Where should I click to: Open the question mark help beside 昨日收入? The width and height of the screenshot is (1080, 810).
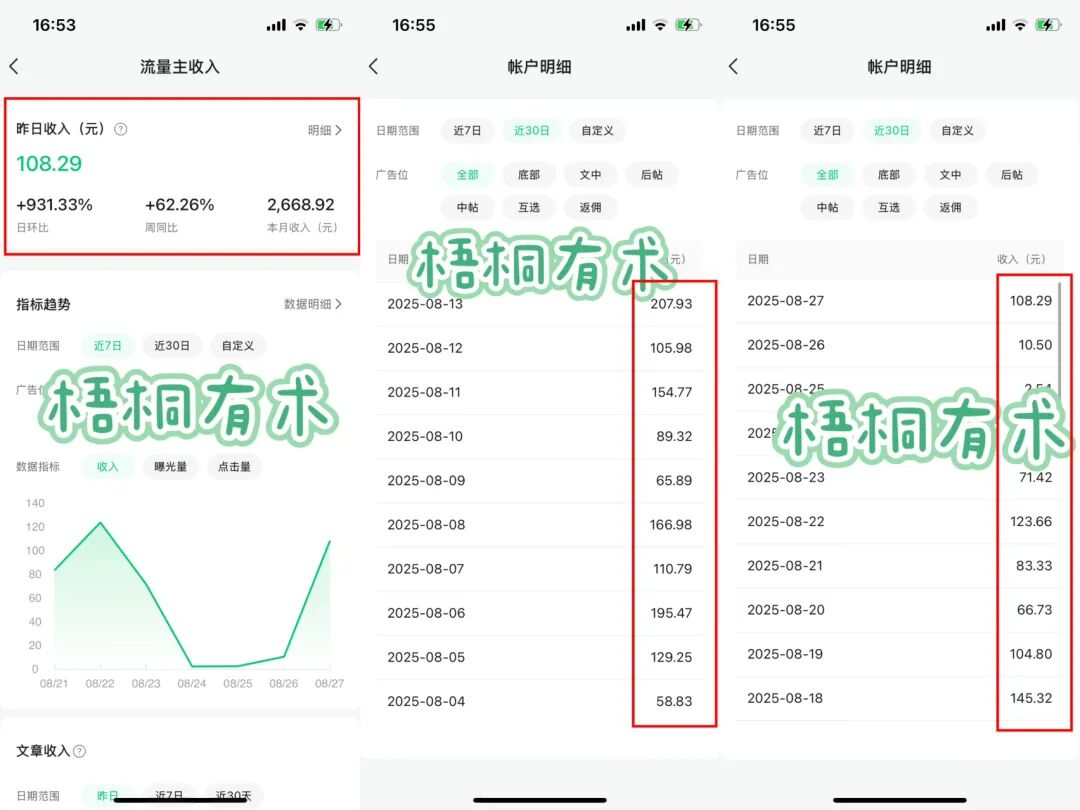coord(123,129)
